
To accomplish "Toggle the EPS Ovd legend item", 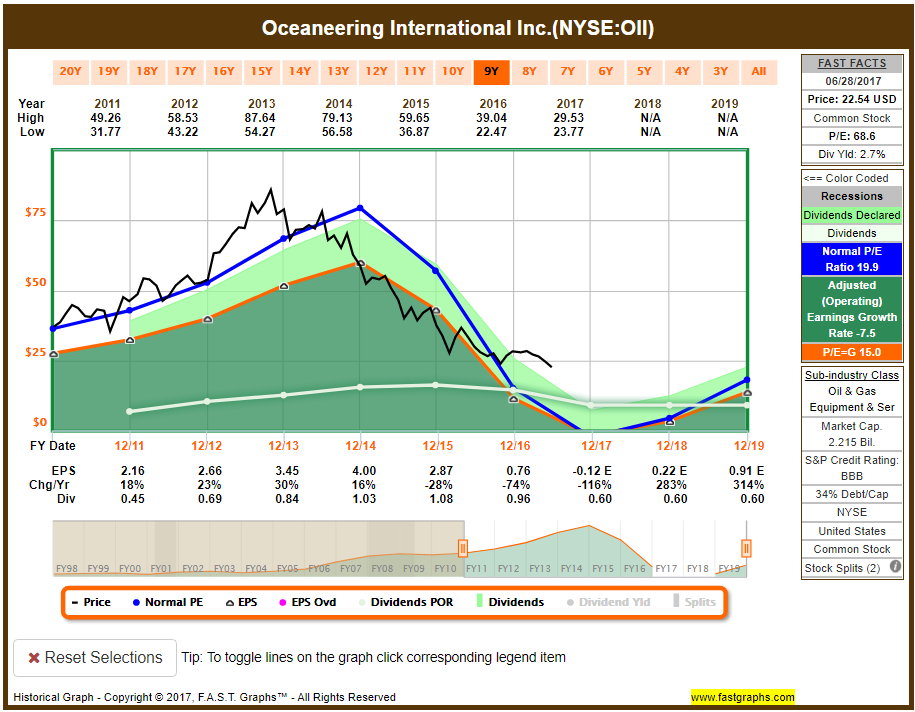I will pyautogui.click(x=308, y=602).
